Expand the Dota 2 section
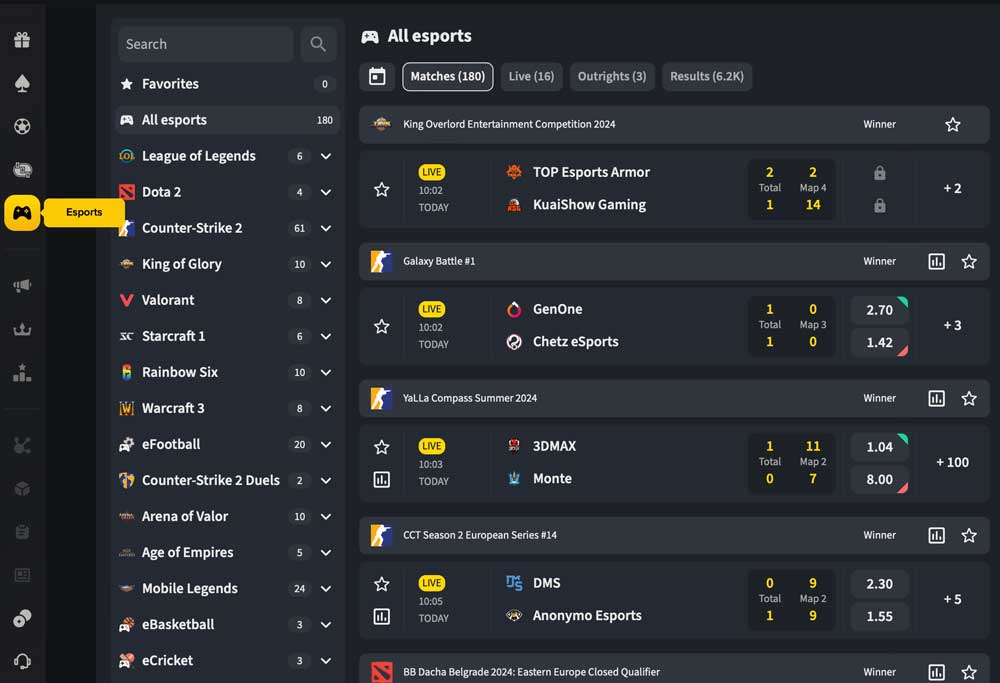This screenshot has width=1000, height=683. point(326,192)
